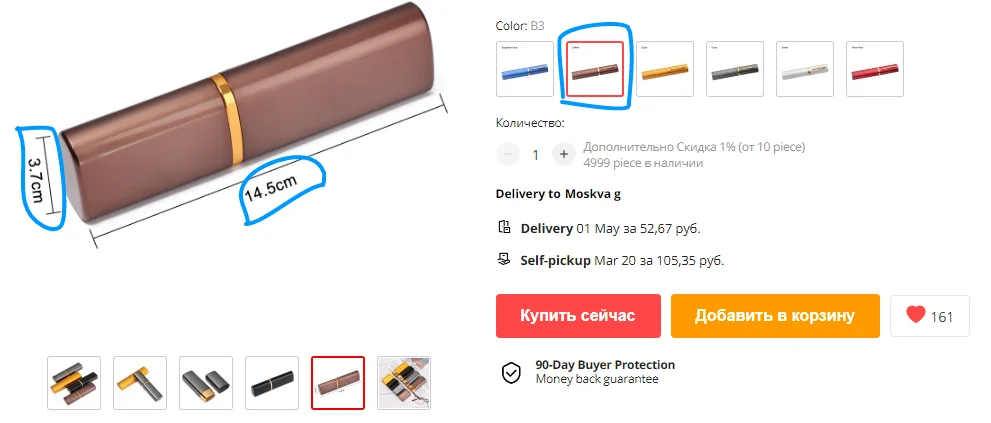Screen dimensions: 991x423
Task: Pick the wine red color option
Action: pos(875,69)
